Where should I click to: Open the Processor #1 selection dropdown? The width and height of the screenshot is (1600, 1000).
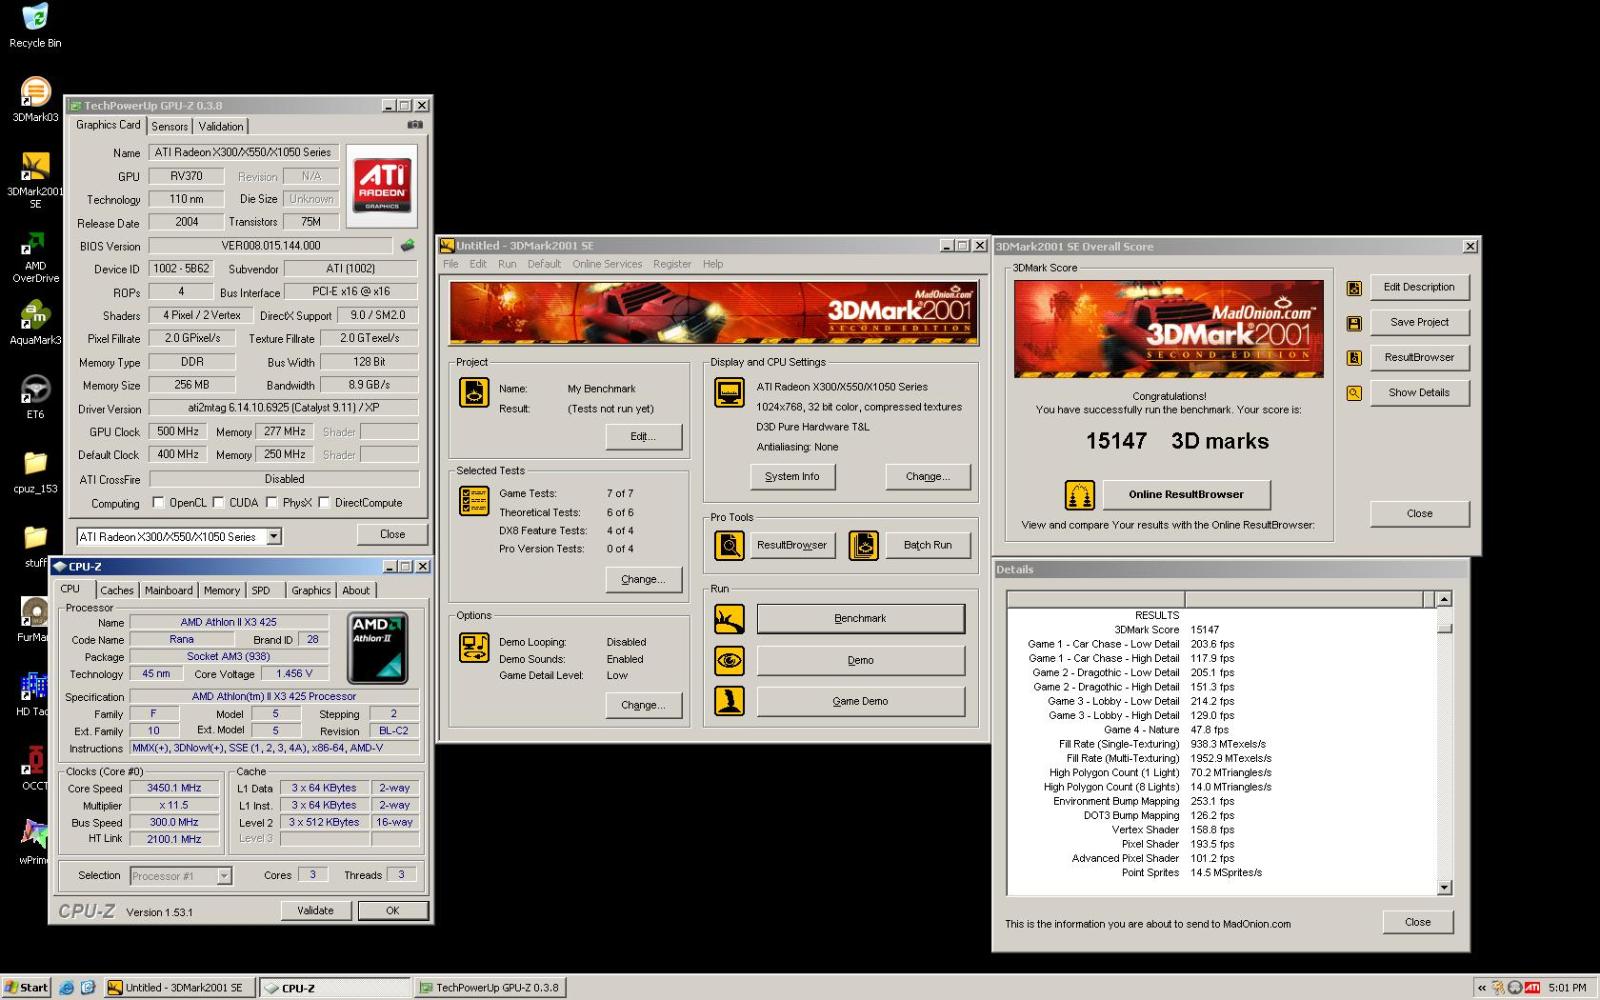pyautogui.click(x=224, y=876)
